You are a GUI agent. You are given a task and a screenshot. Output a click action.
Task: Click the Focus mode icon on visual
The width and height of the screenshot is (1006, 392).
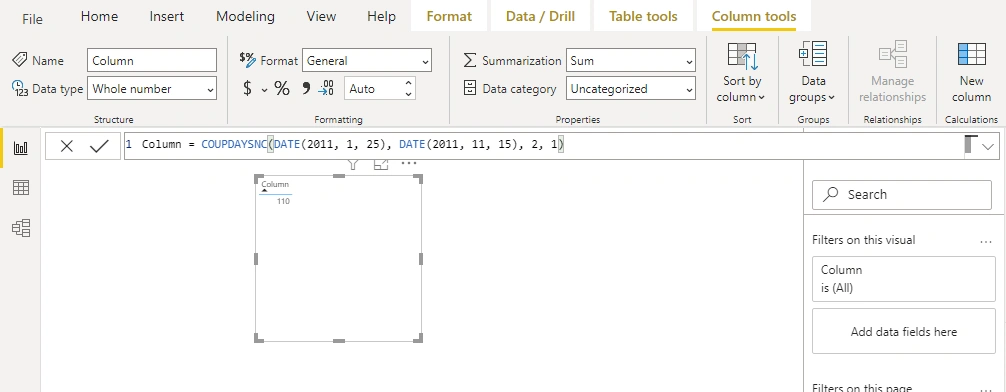coord(381,164)
